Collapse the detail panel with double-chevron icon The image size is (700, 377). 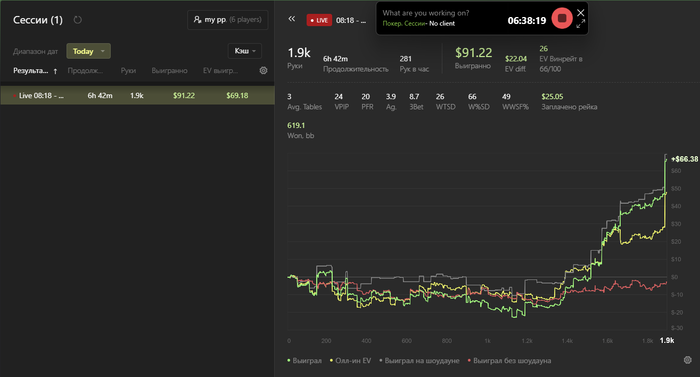pos(292,19)
